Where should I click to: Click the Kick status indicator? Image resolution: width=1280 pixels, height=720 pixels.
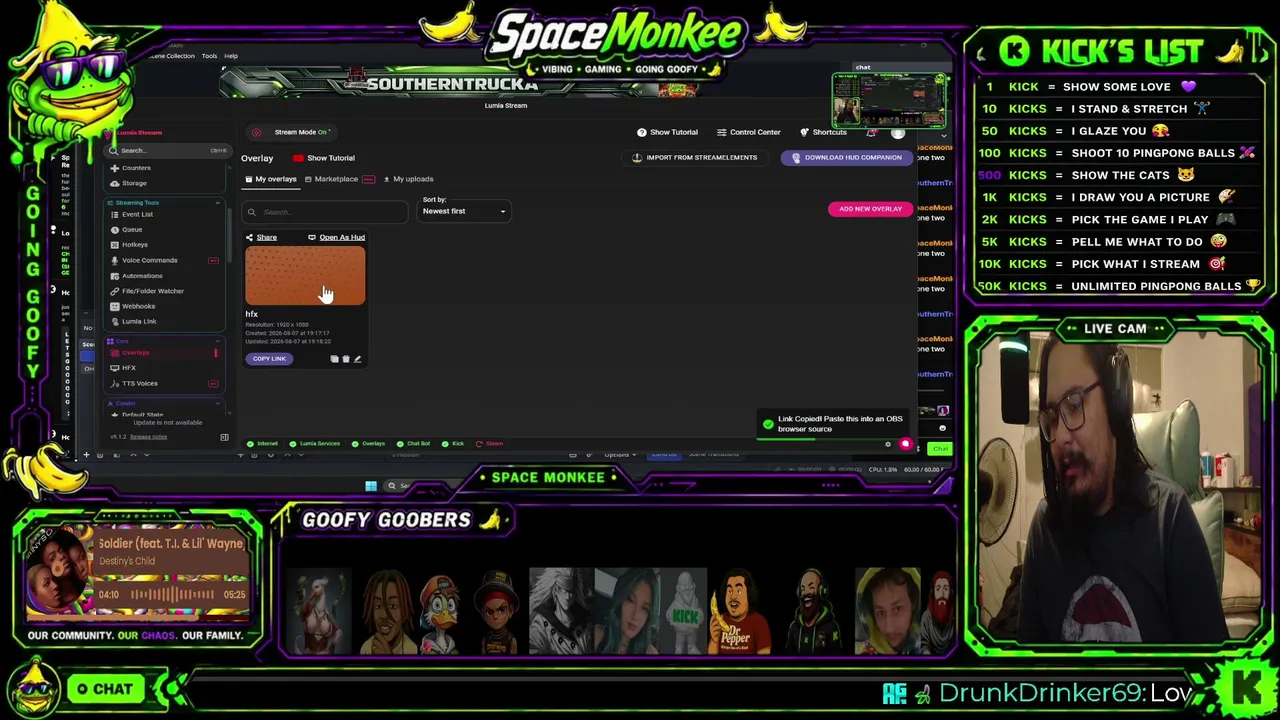452,444
